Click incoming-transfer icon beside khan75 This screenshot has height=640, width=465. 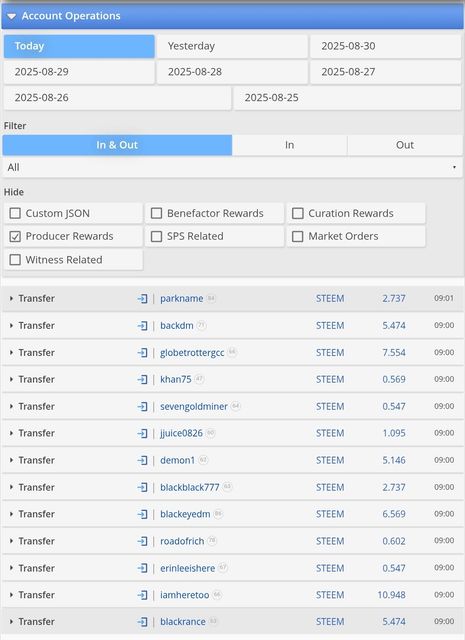pos(142,380)
